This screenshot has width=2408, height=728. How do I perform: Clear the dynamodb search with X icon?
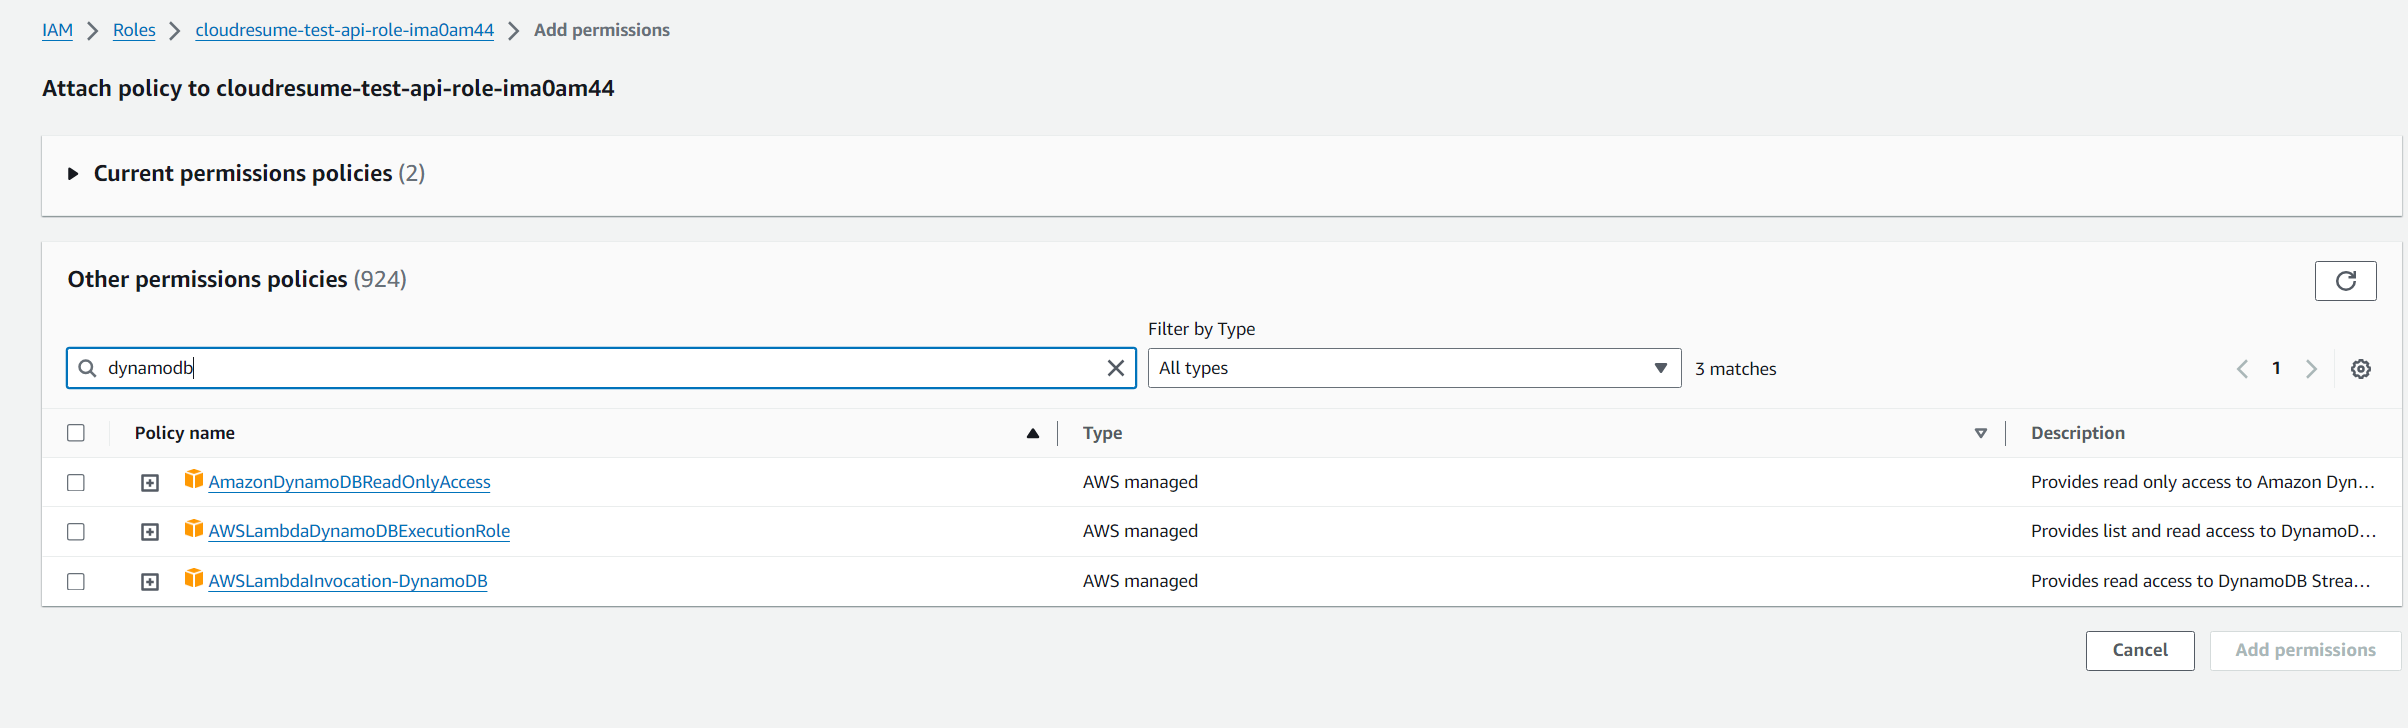(1116, 368)
